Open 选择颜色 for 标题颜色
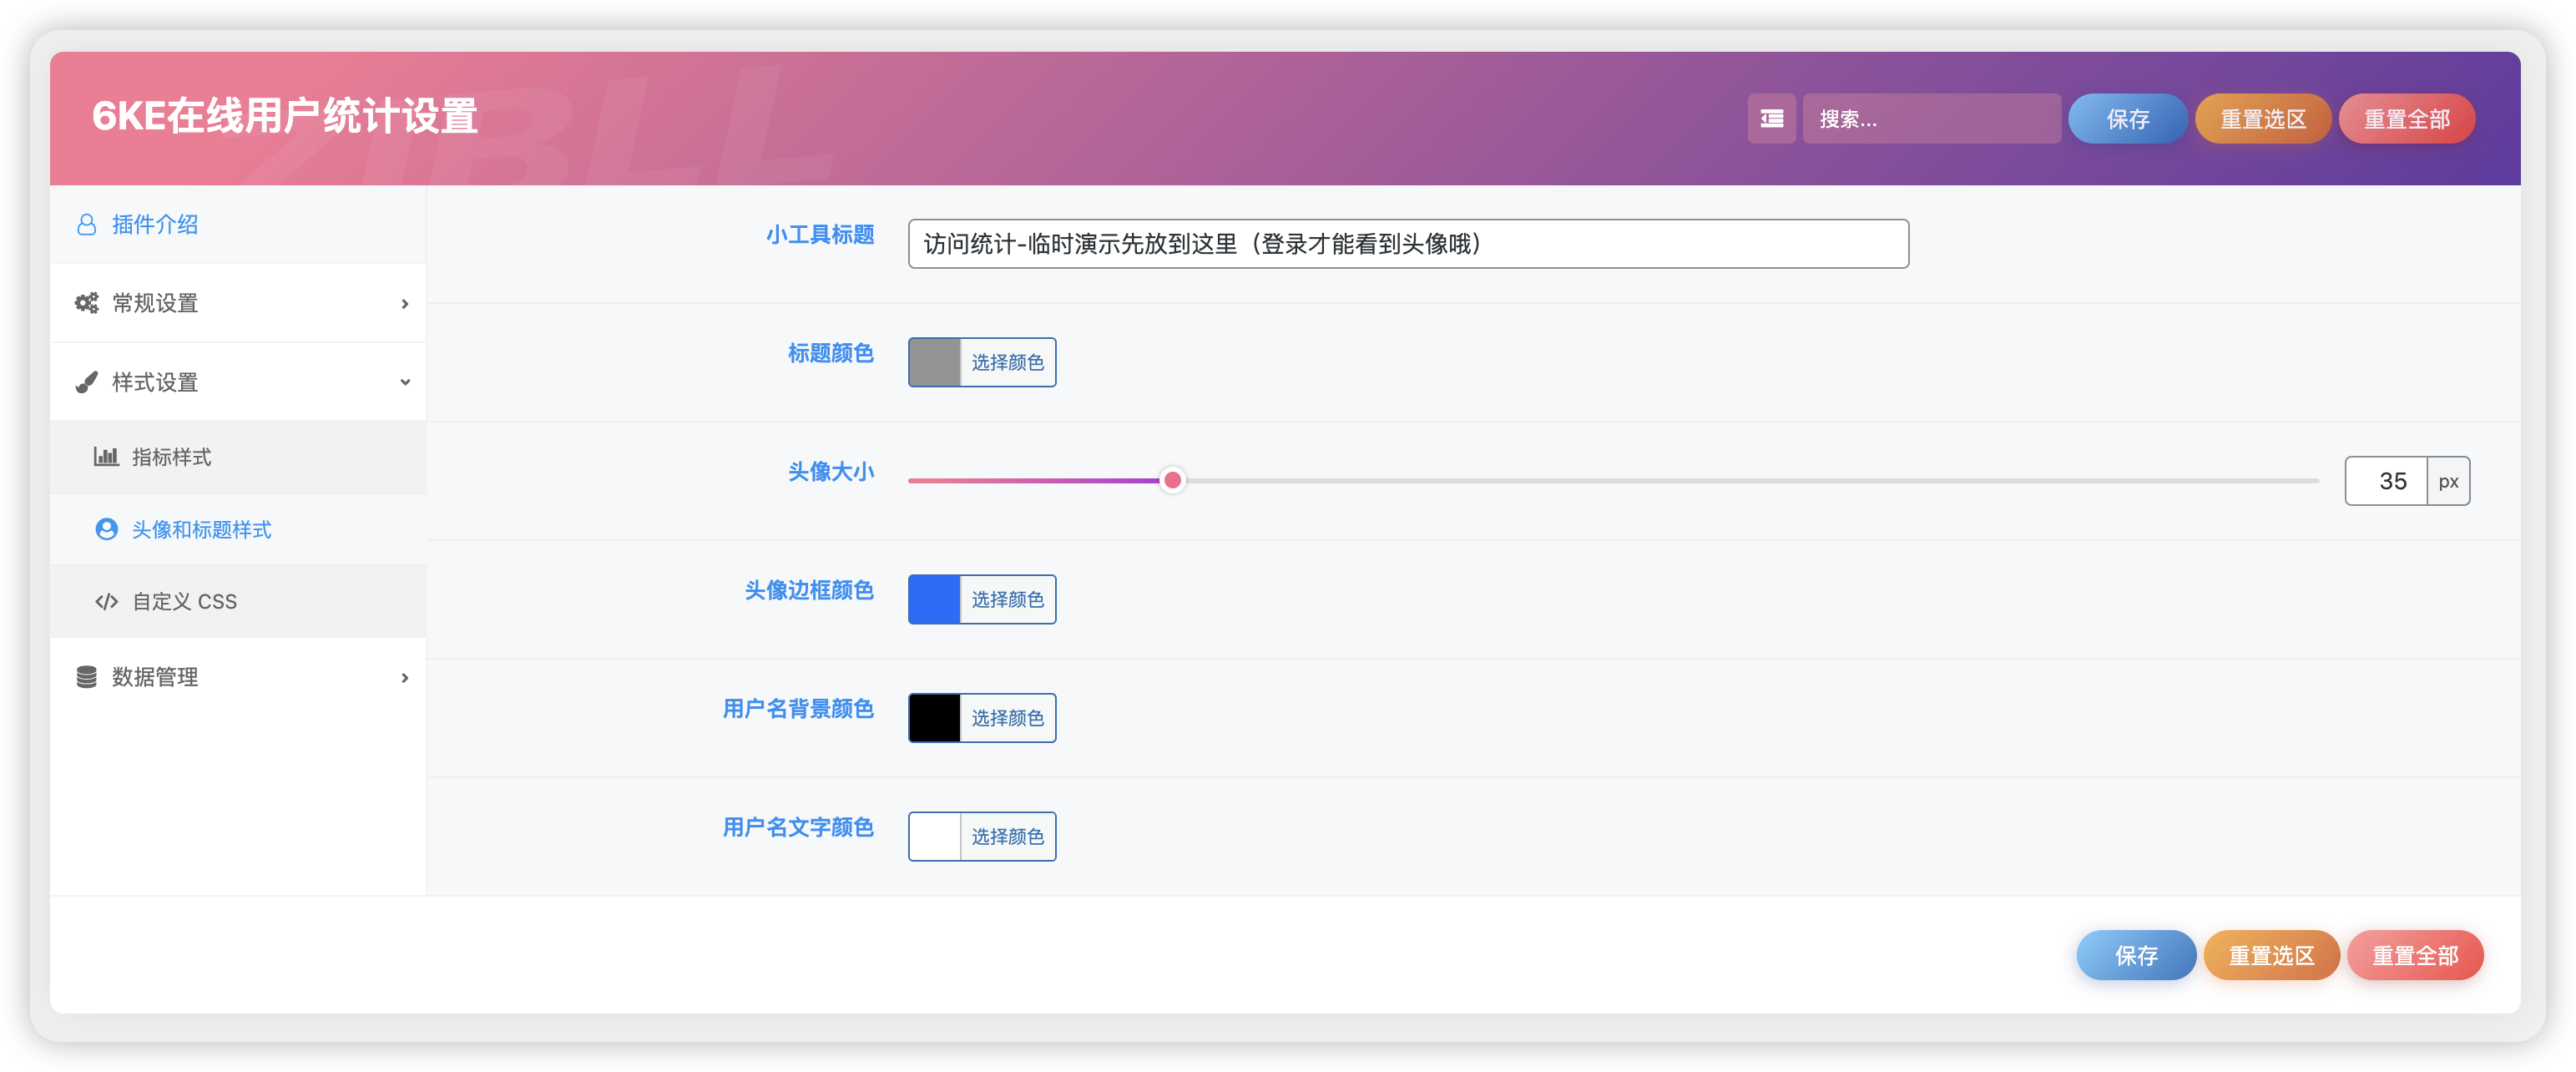This screenshot has width=2576, height=1072. click(x=1007, y=362)
